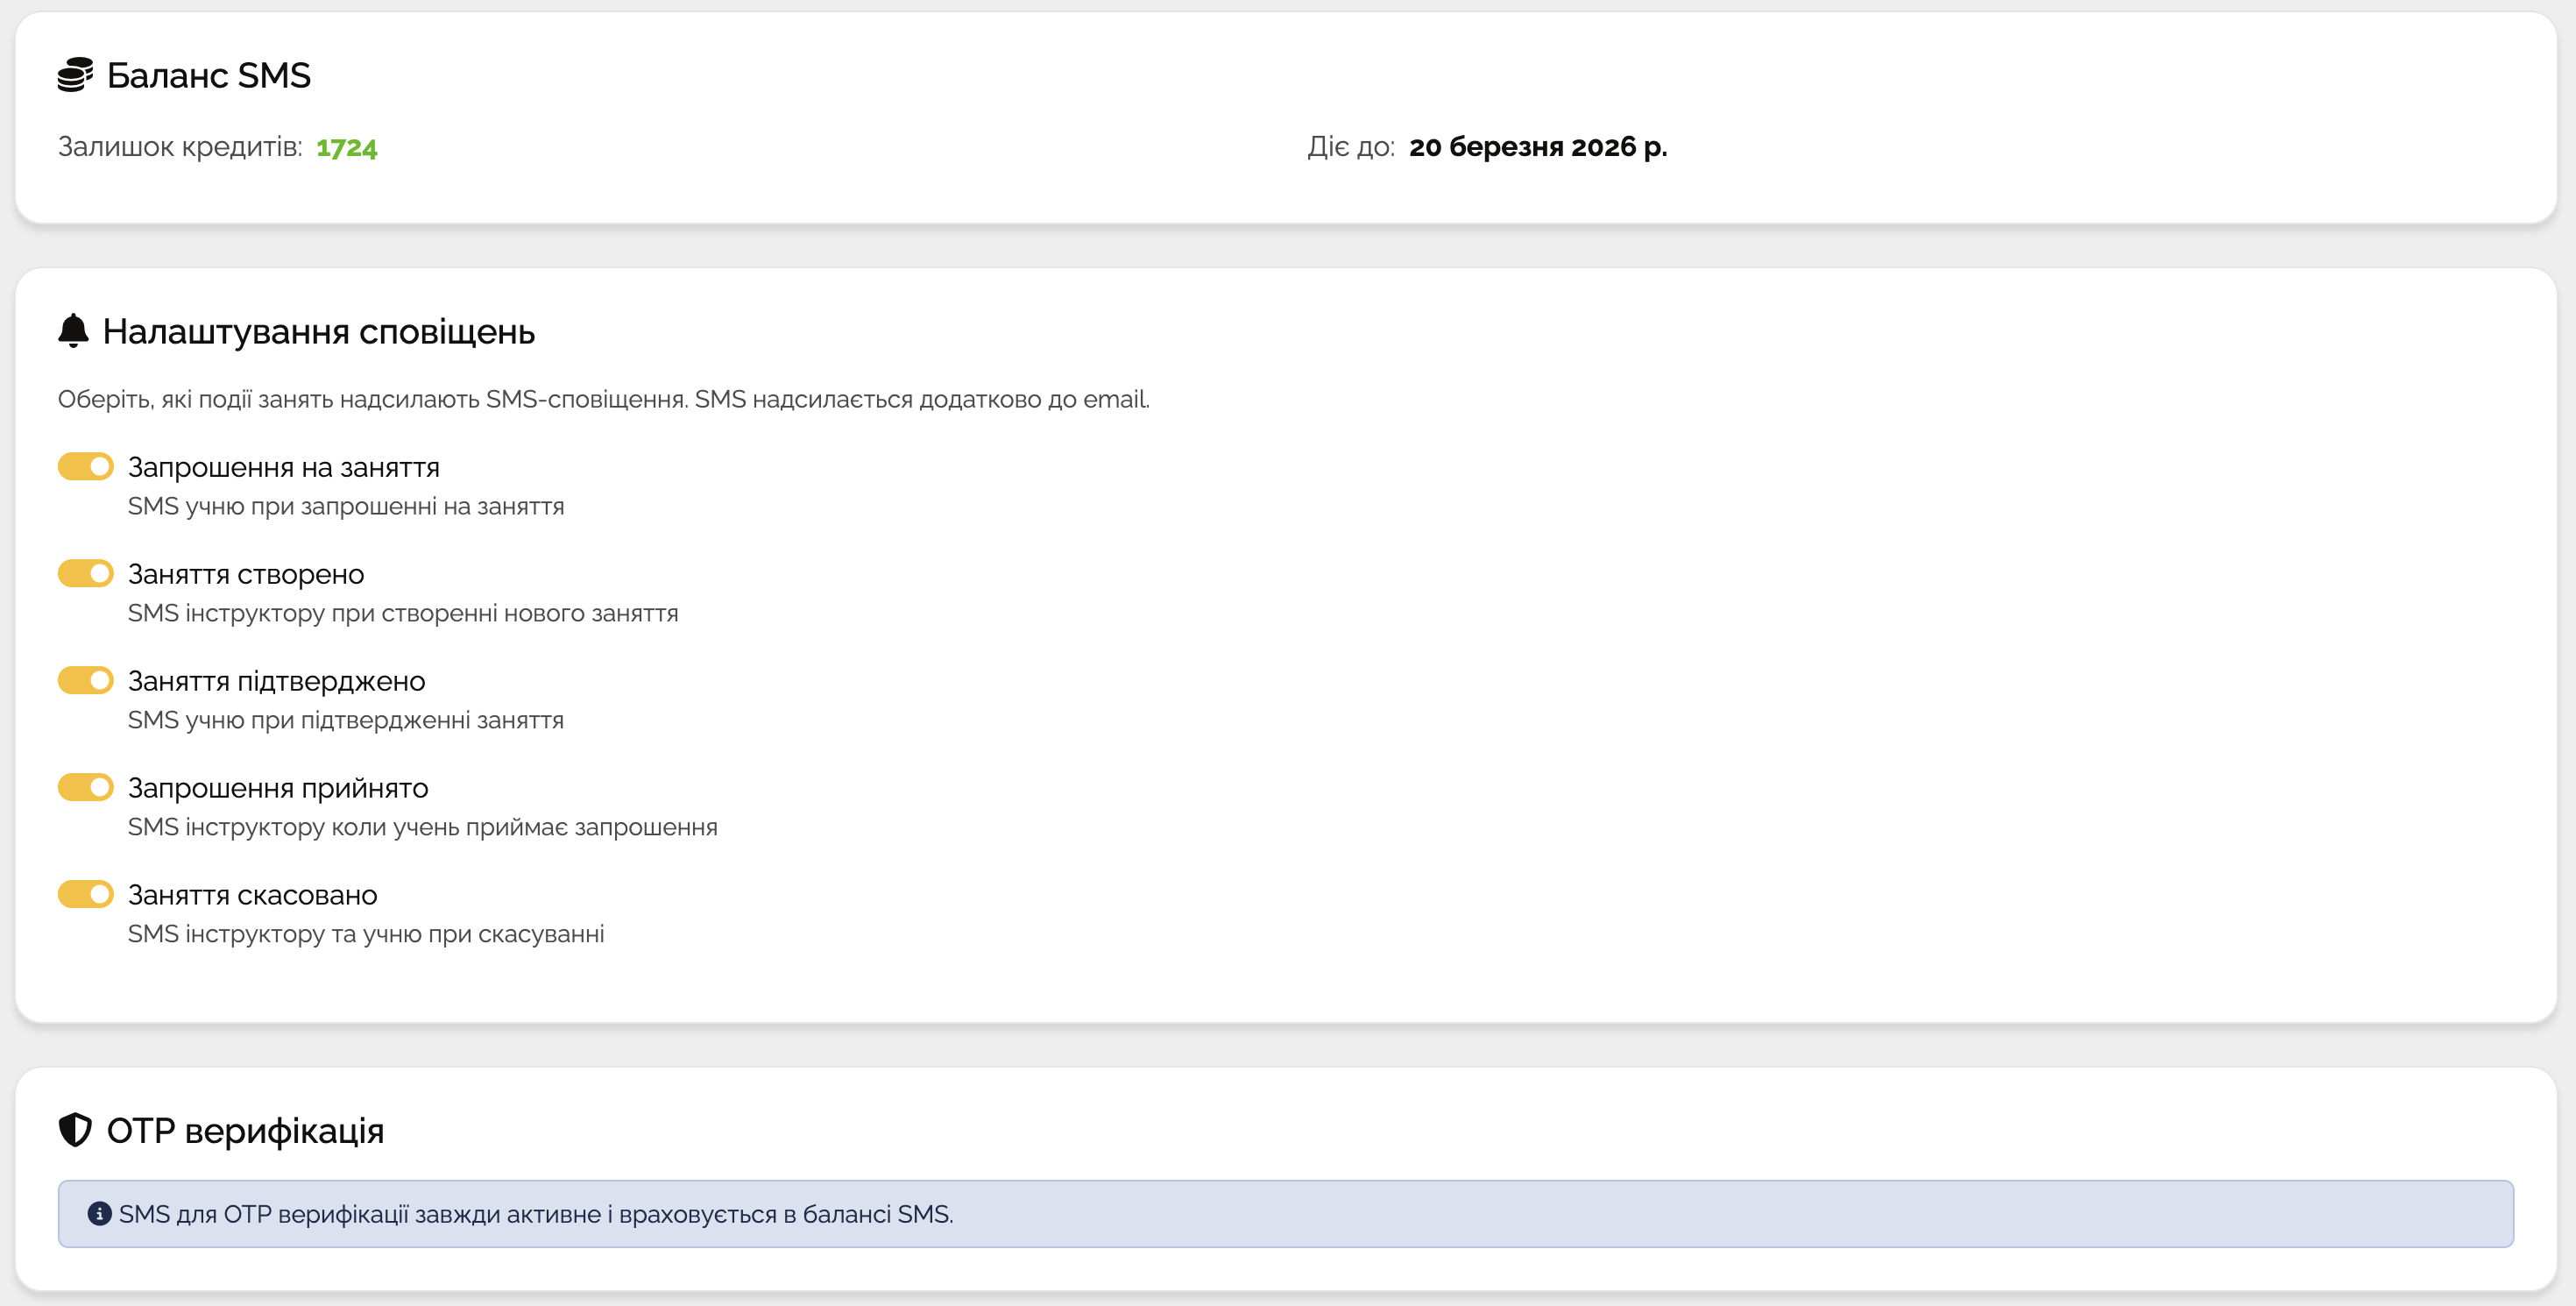This screenshot has width=2576, height=1306.
Task: Click the blue OTP info banner text
Action: [535, 1214]
